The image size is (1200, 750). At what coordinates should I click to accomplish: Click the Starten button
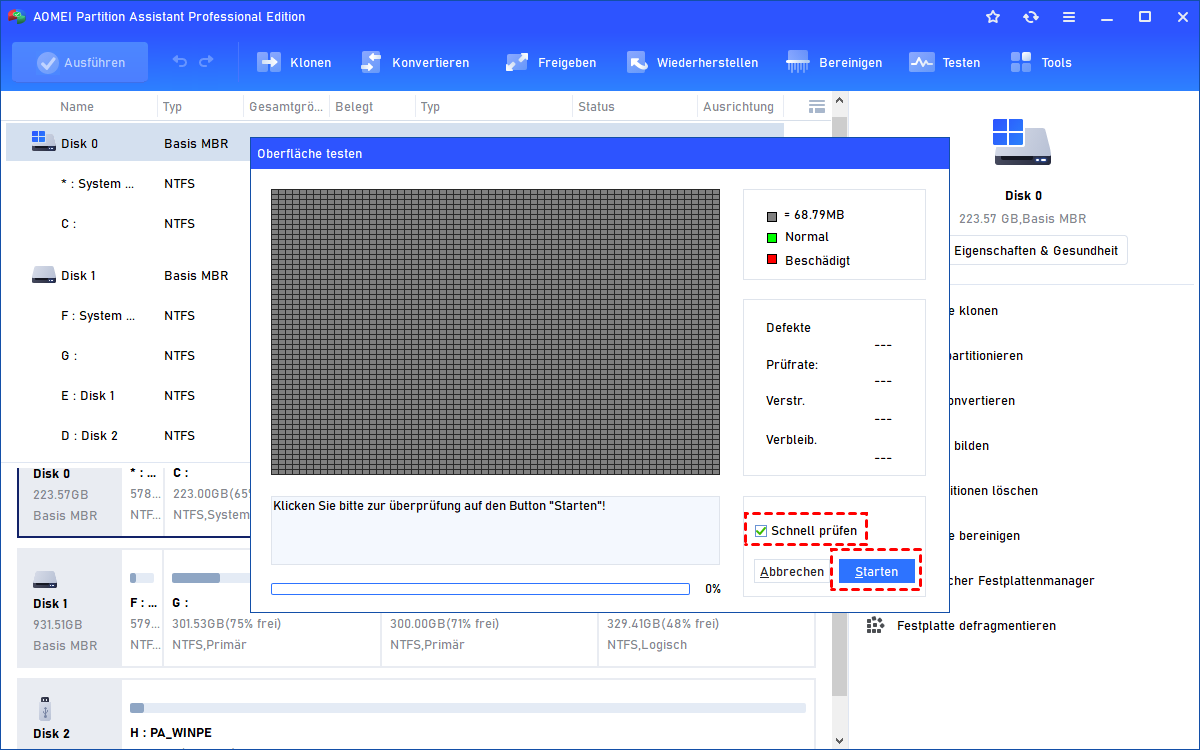876,571
